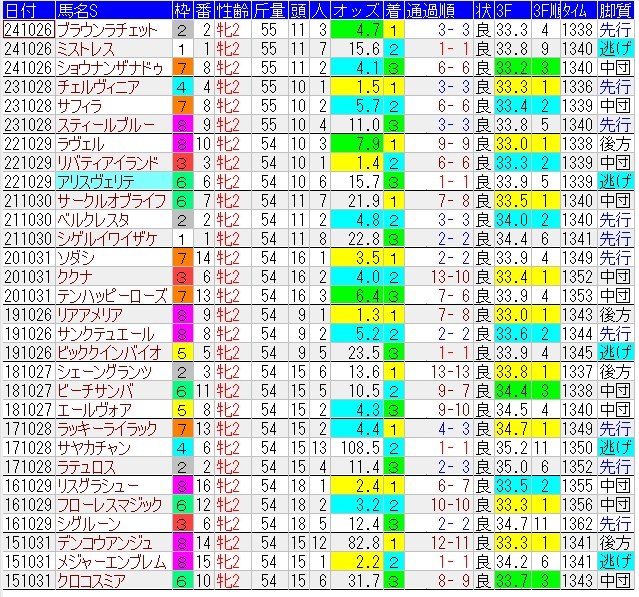Viewport: 639px width, 597px height.
Task: Click the 日付 column header
Action: pos(22,10)
